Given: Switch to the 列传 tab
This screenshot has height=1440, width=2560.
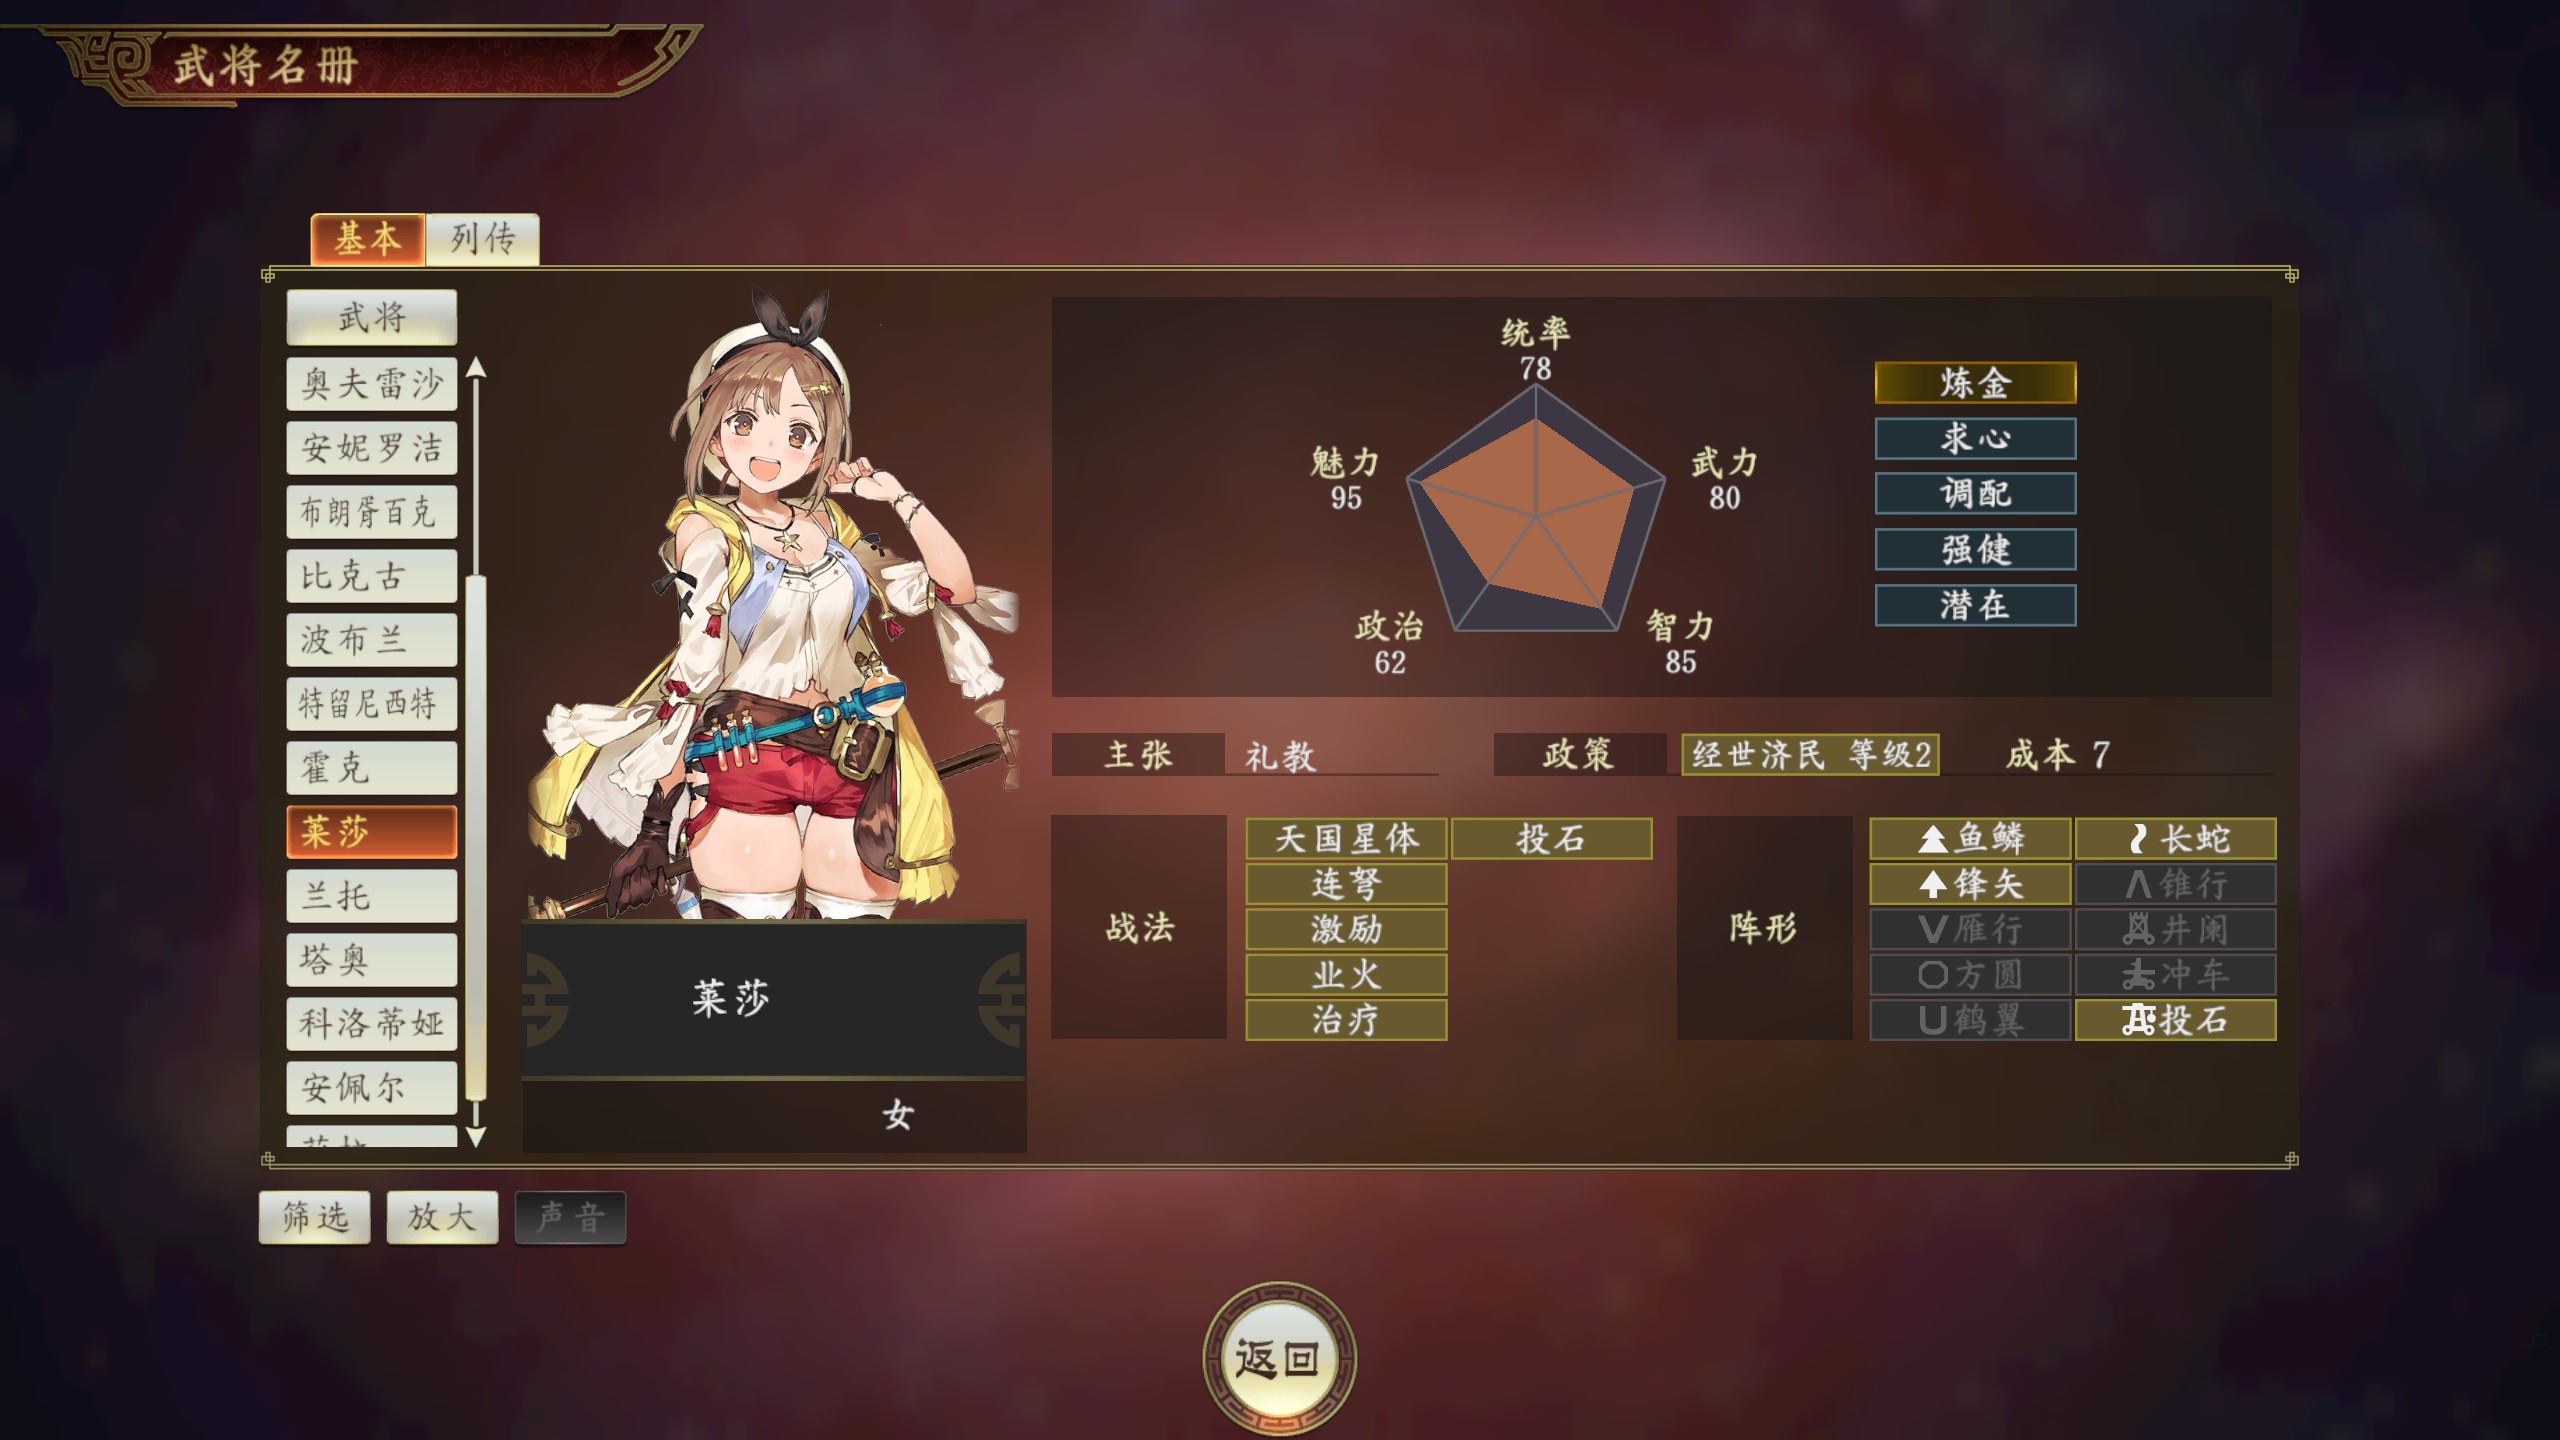Looking at the screenshot, I should click(483, 239).
